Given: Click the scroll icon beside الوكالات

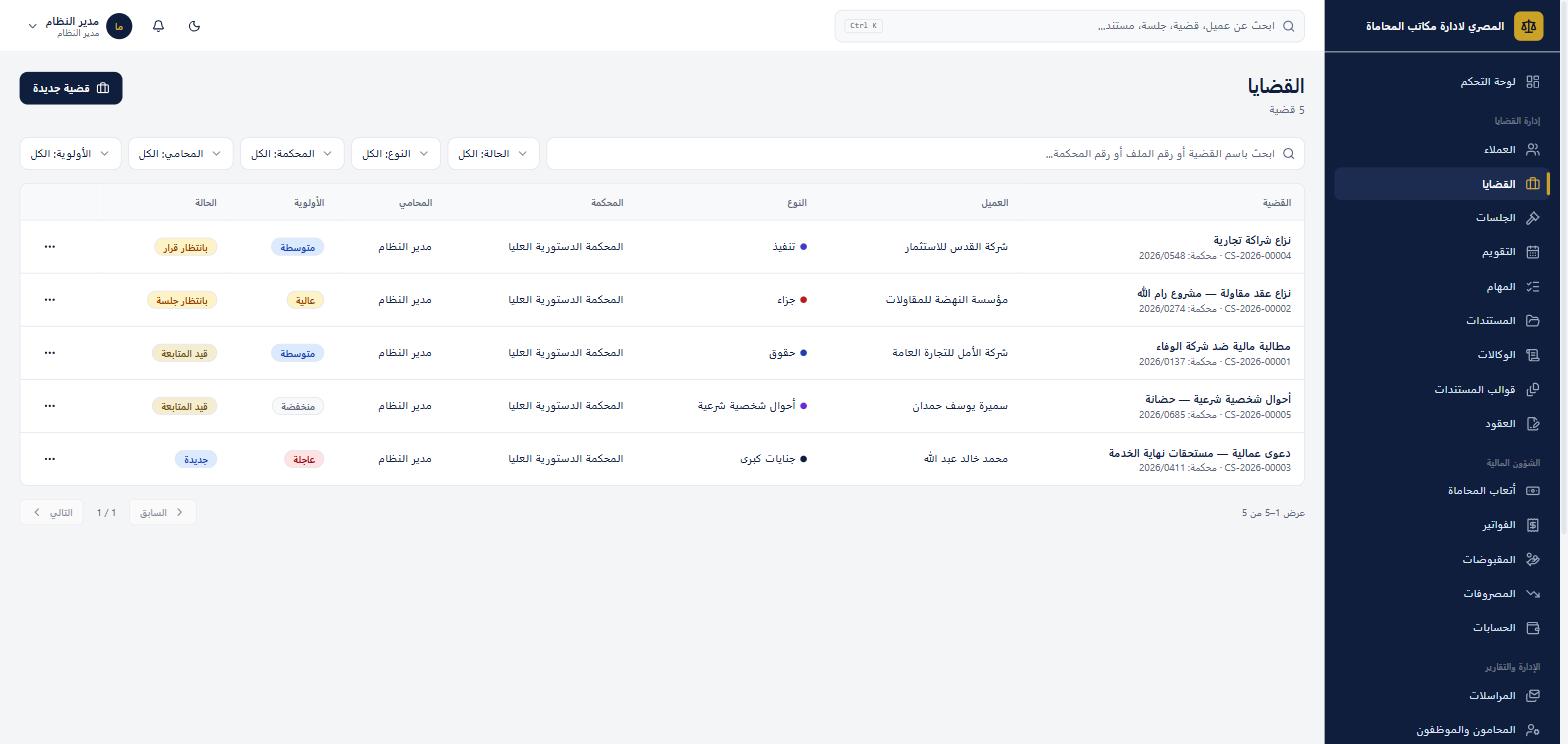Looking at the screenshot, I should click(x=1532, y=355).
